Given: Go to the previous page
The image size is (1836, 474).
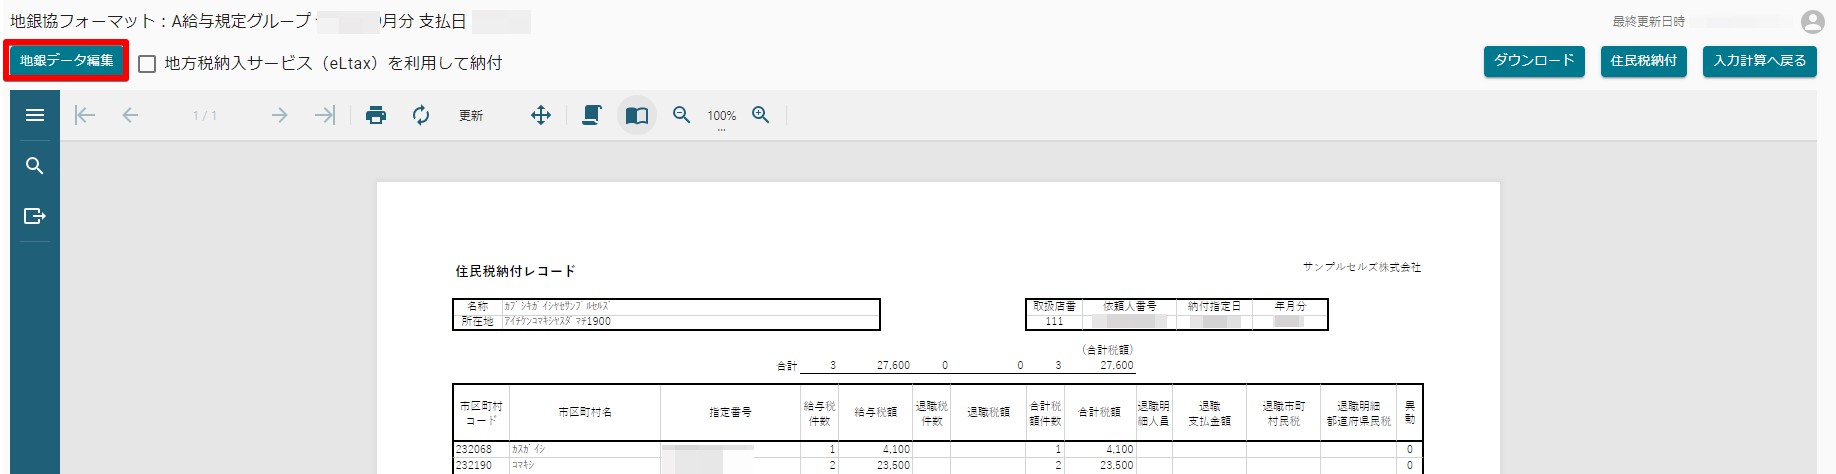Looking at the screenshot, I should [130, 115].
